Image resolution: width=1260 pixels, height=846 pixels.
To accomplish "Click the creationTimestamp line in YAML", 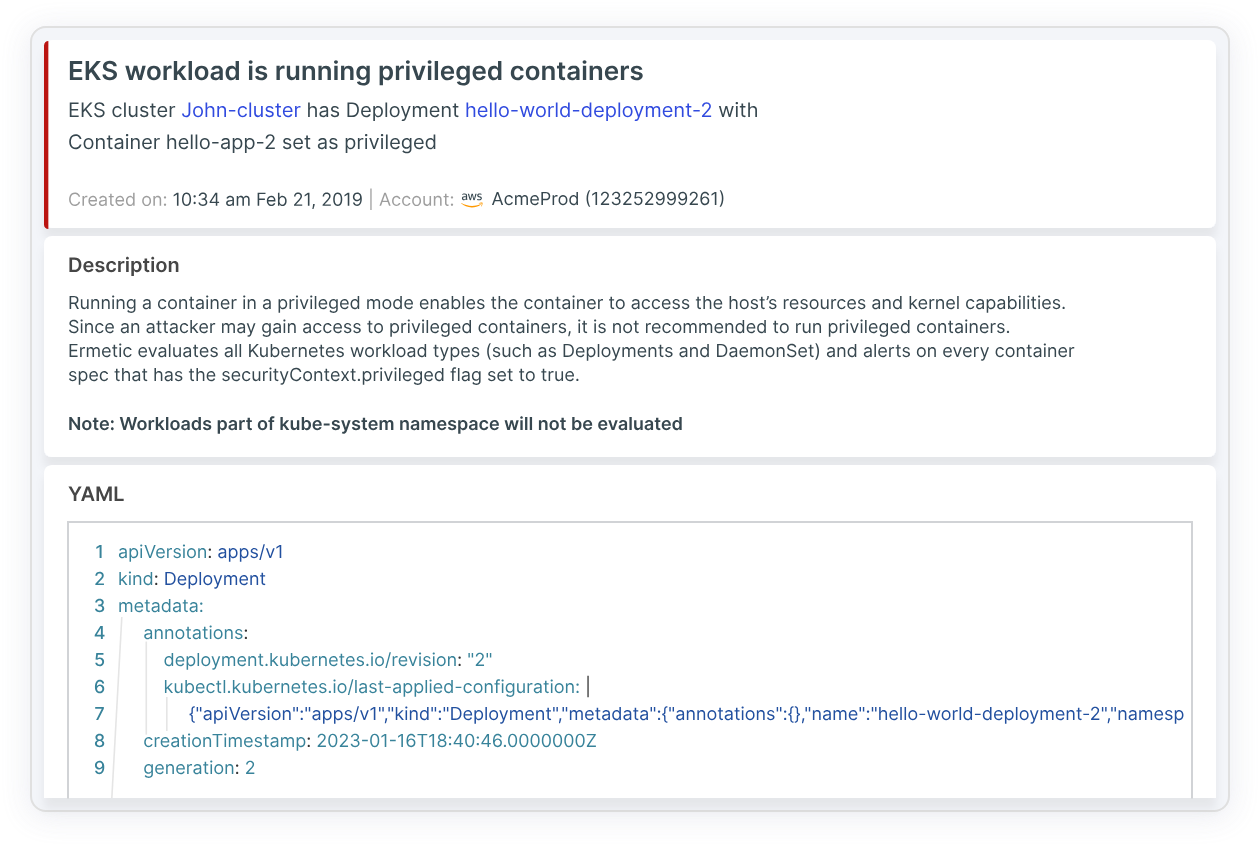I will coord(370,741).
